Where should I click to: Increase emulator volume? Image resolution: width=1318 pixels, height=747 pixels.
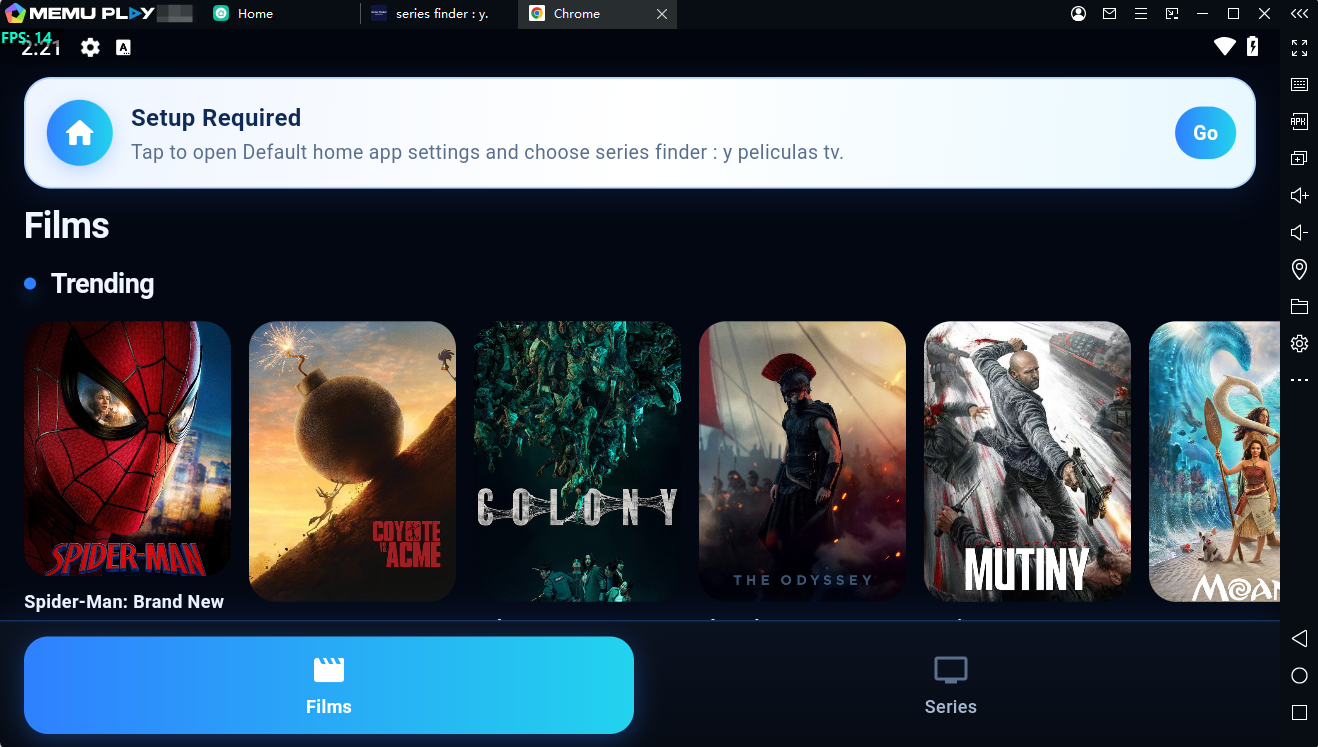tap(1299, 195)
